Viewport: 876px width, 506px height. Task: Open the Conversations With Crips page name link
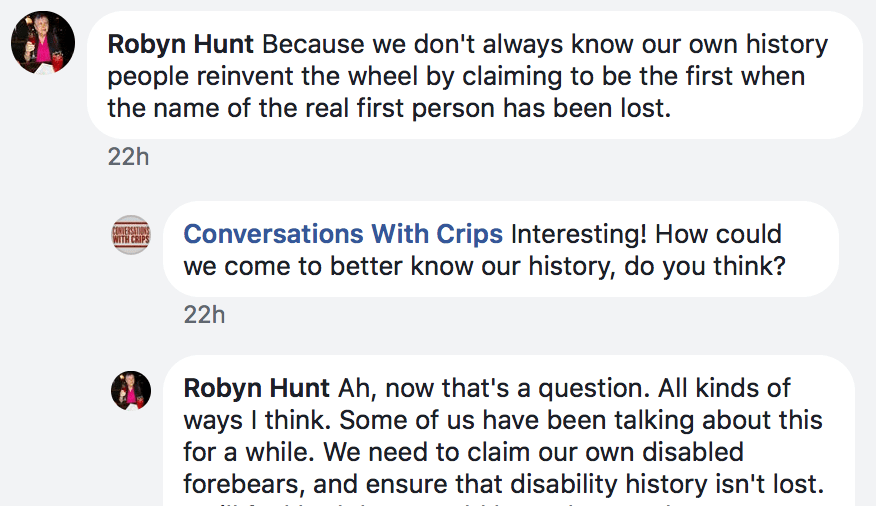(343, 234)
